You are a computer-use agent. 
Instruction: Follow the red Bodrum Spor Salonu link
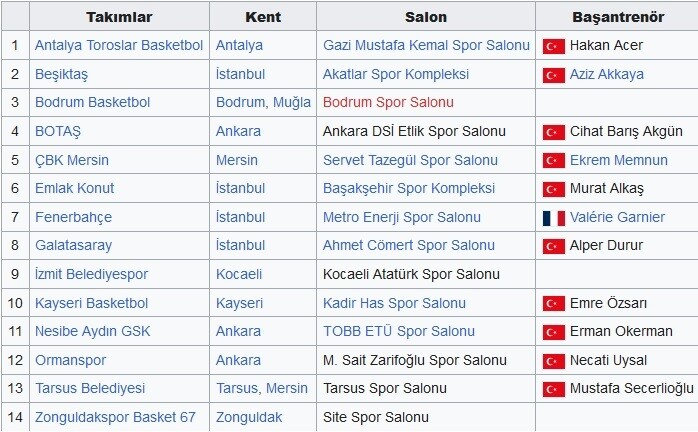(x=388, y=102)
